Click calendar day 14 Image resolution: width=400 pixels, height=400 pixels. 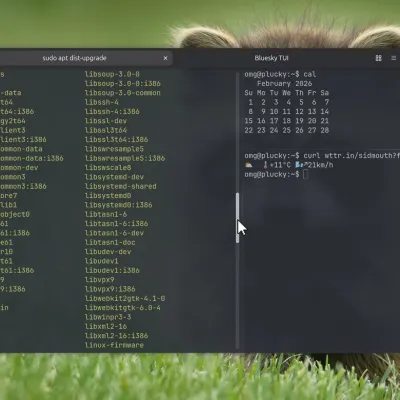[324, 112]
